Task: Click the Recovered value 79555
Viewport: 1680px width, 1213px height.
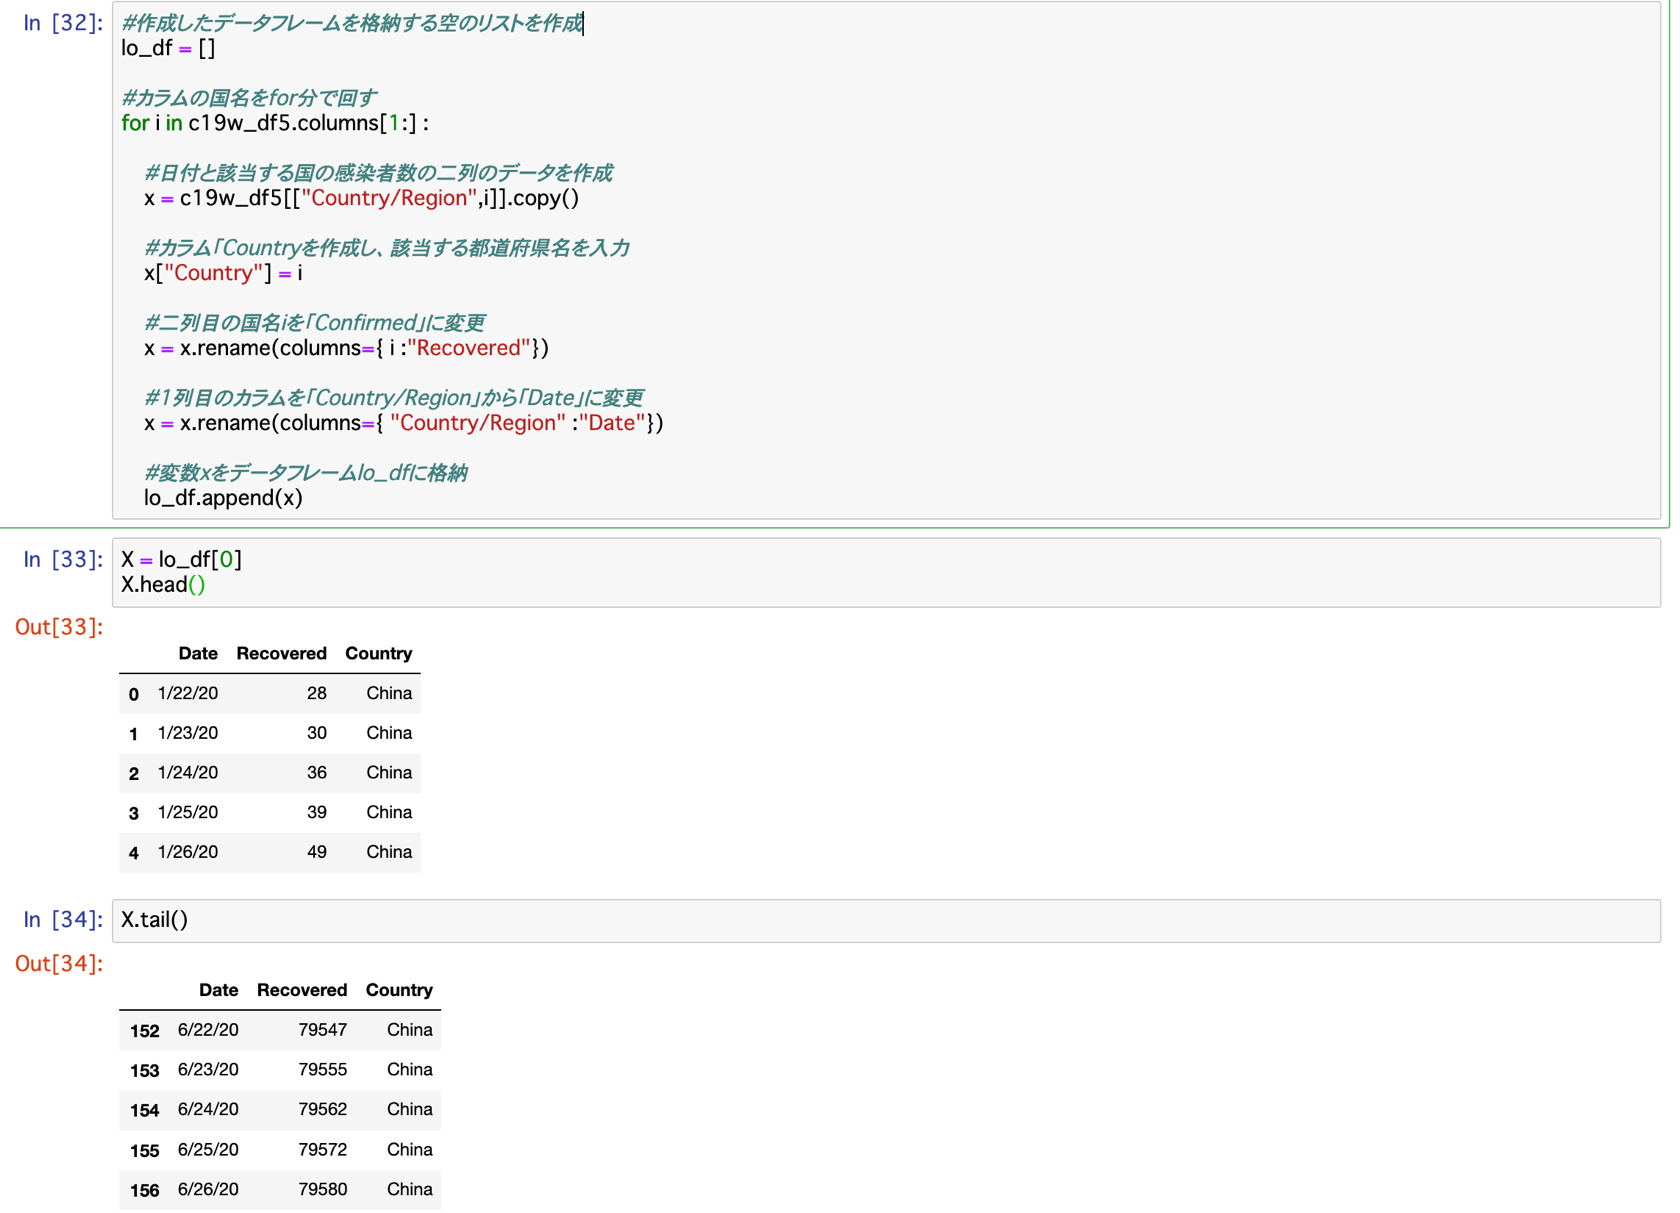Action: pos(323,1070)
